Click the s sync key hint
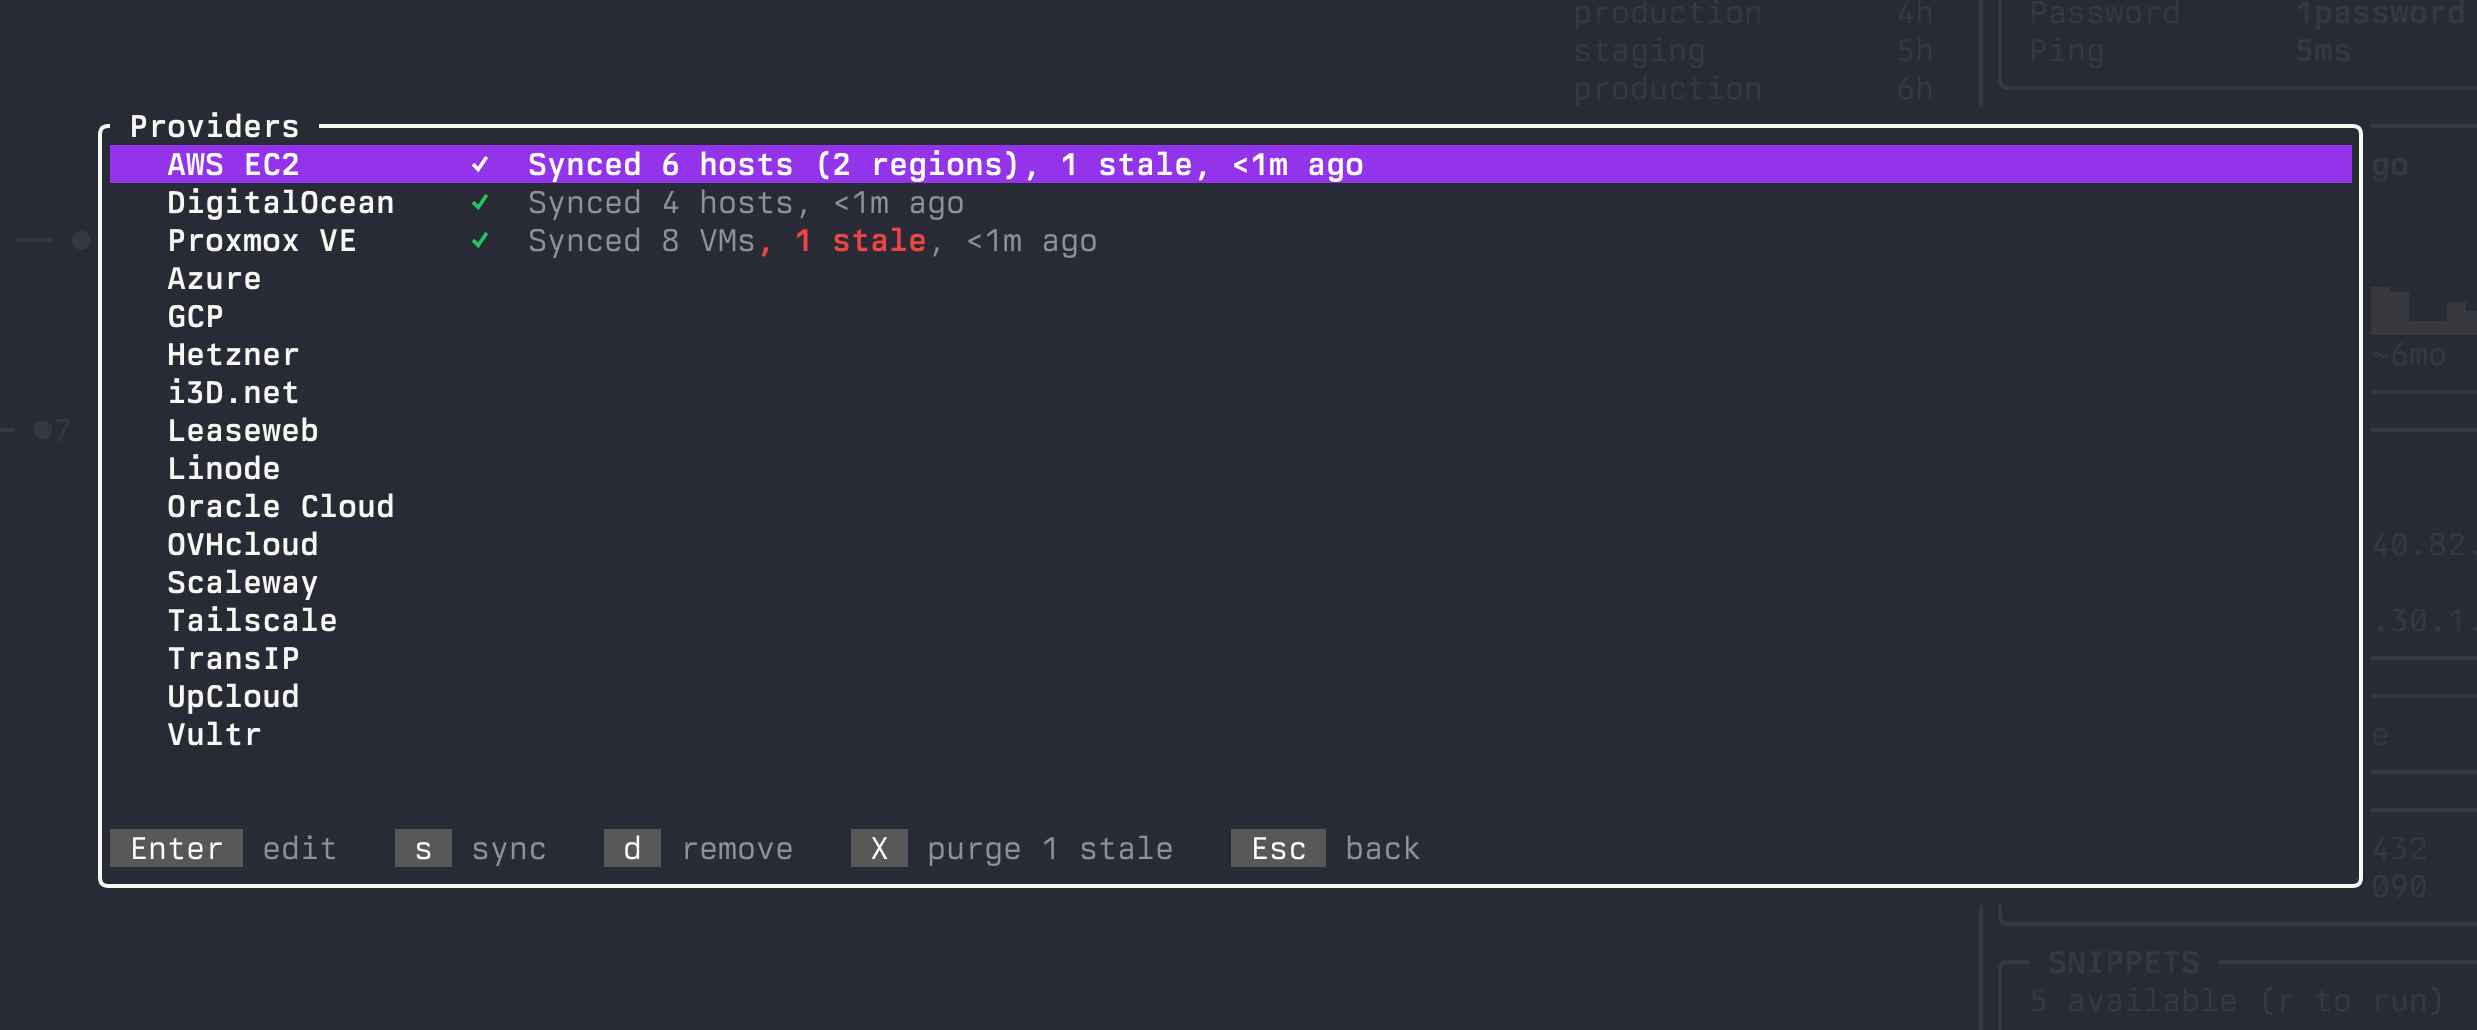 [x=470, y=848]
